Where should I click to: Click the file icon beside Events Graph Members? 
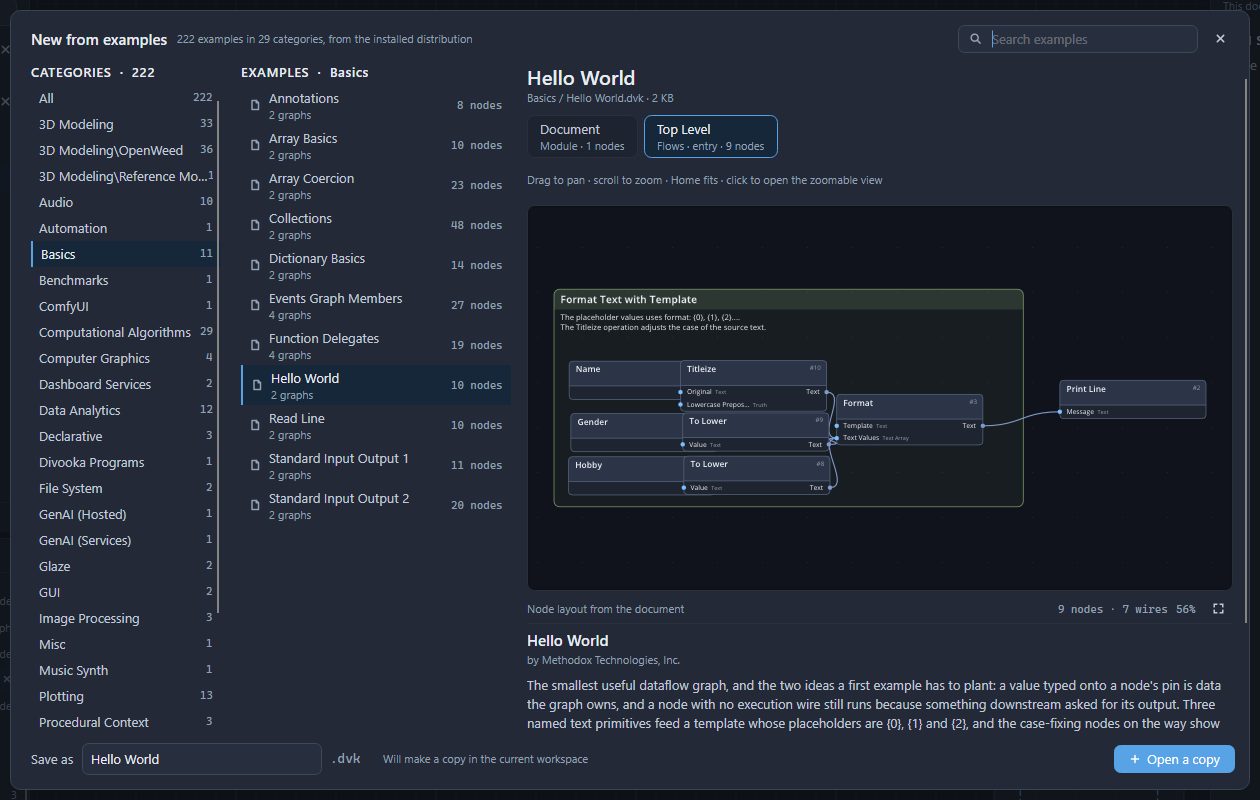pos(255,305)
